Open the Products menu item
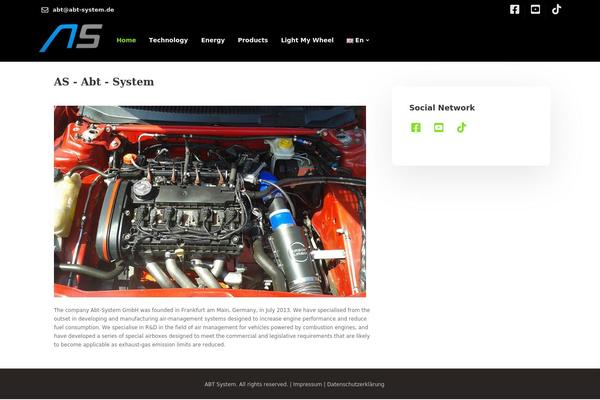 point(253,40)
